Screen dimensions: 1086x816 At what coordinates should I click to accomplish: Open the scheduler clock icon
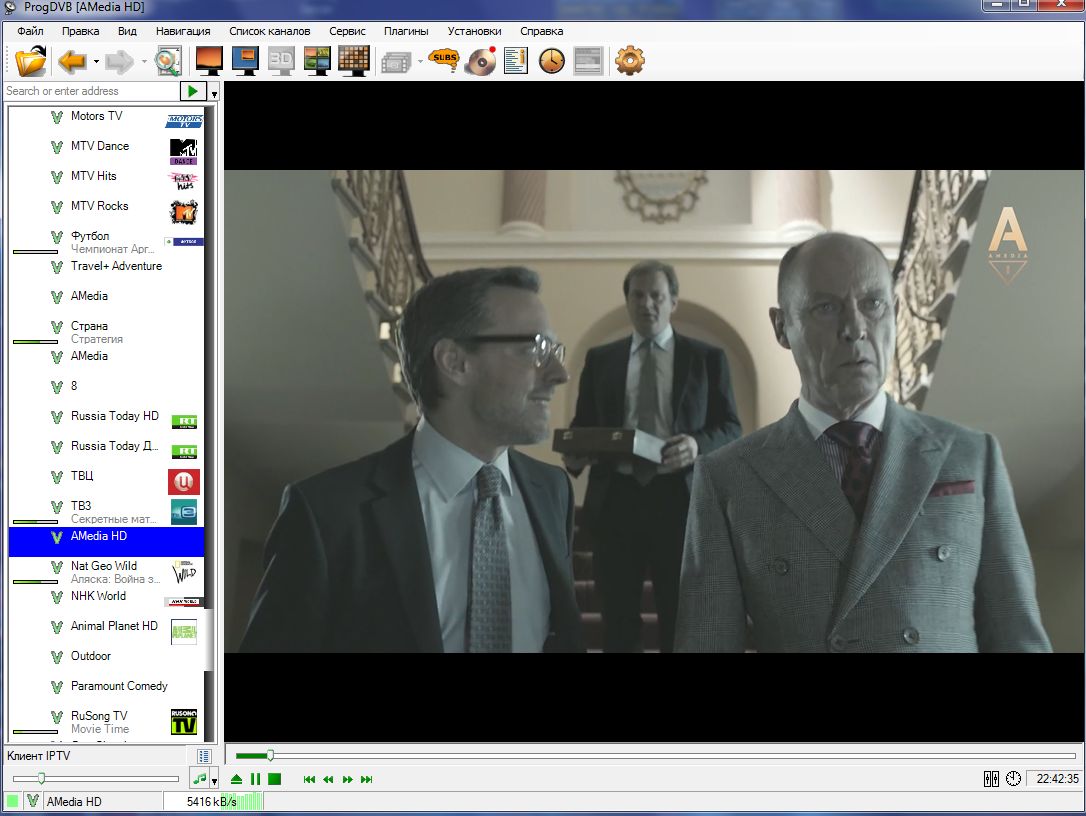click(552, 61)
